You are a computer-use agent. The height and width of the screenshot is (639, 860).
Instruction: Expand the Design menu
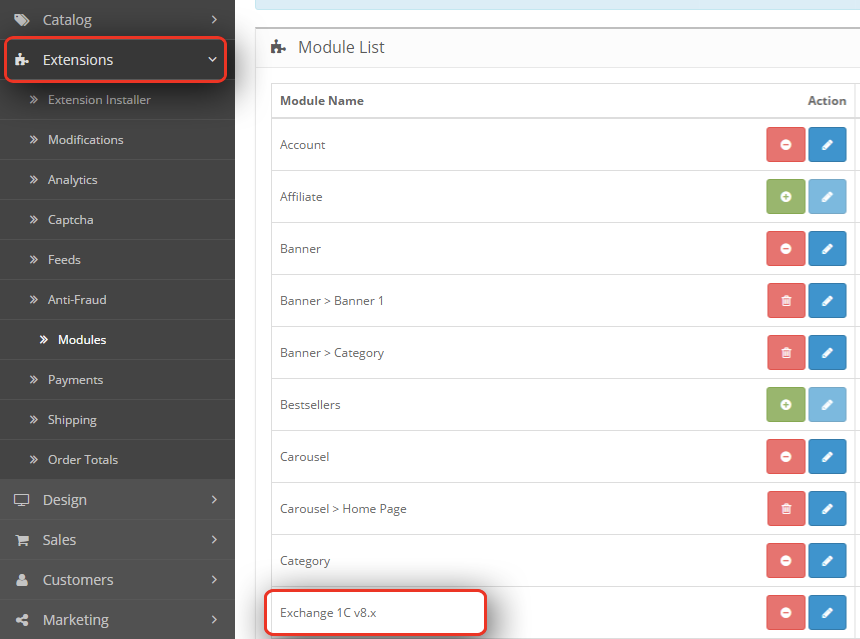click(117, 500)
